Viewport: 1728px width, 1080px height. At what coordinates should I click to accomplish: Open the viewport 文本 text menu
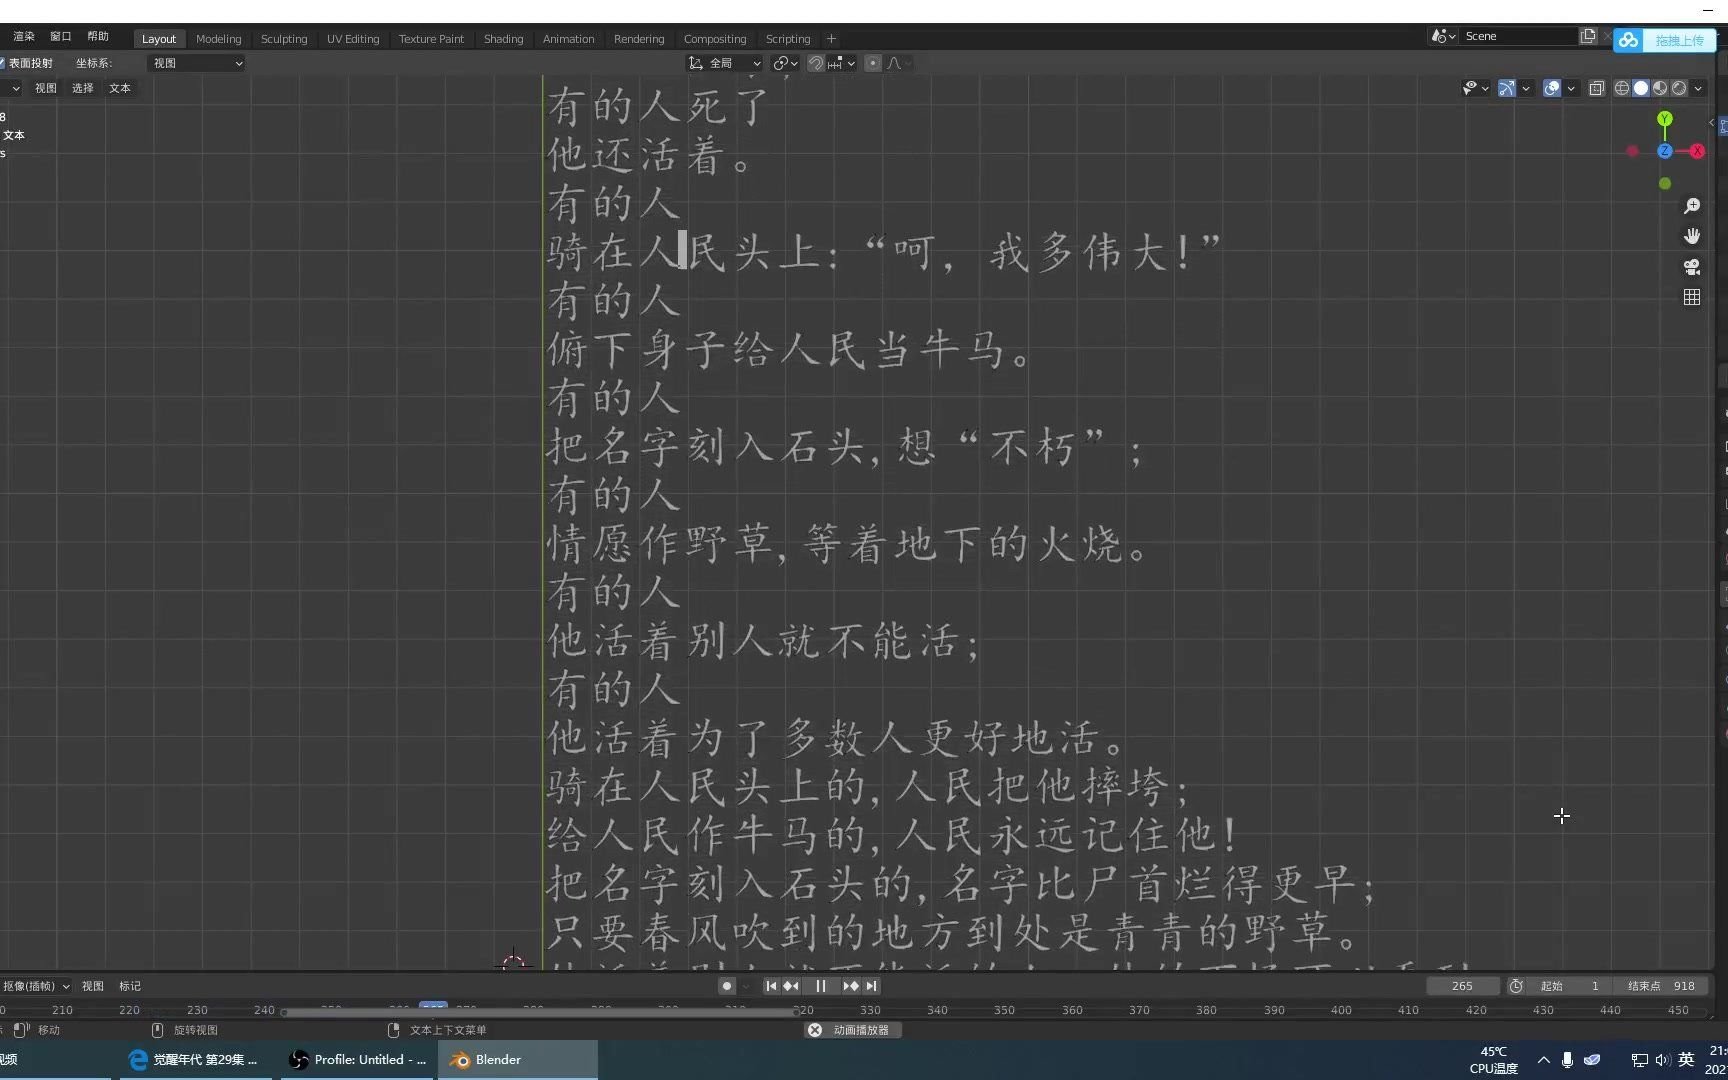(120, 88)
